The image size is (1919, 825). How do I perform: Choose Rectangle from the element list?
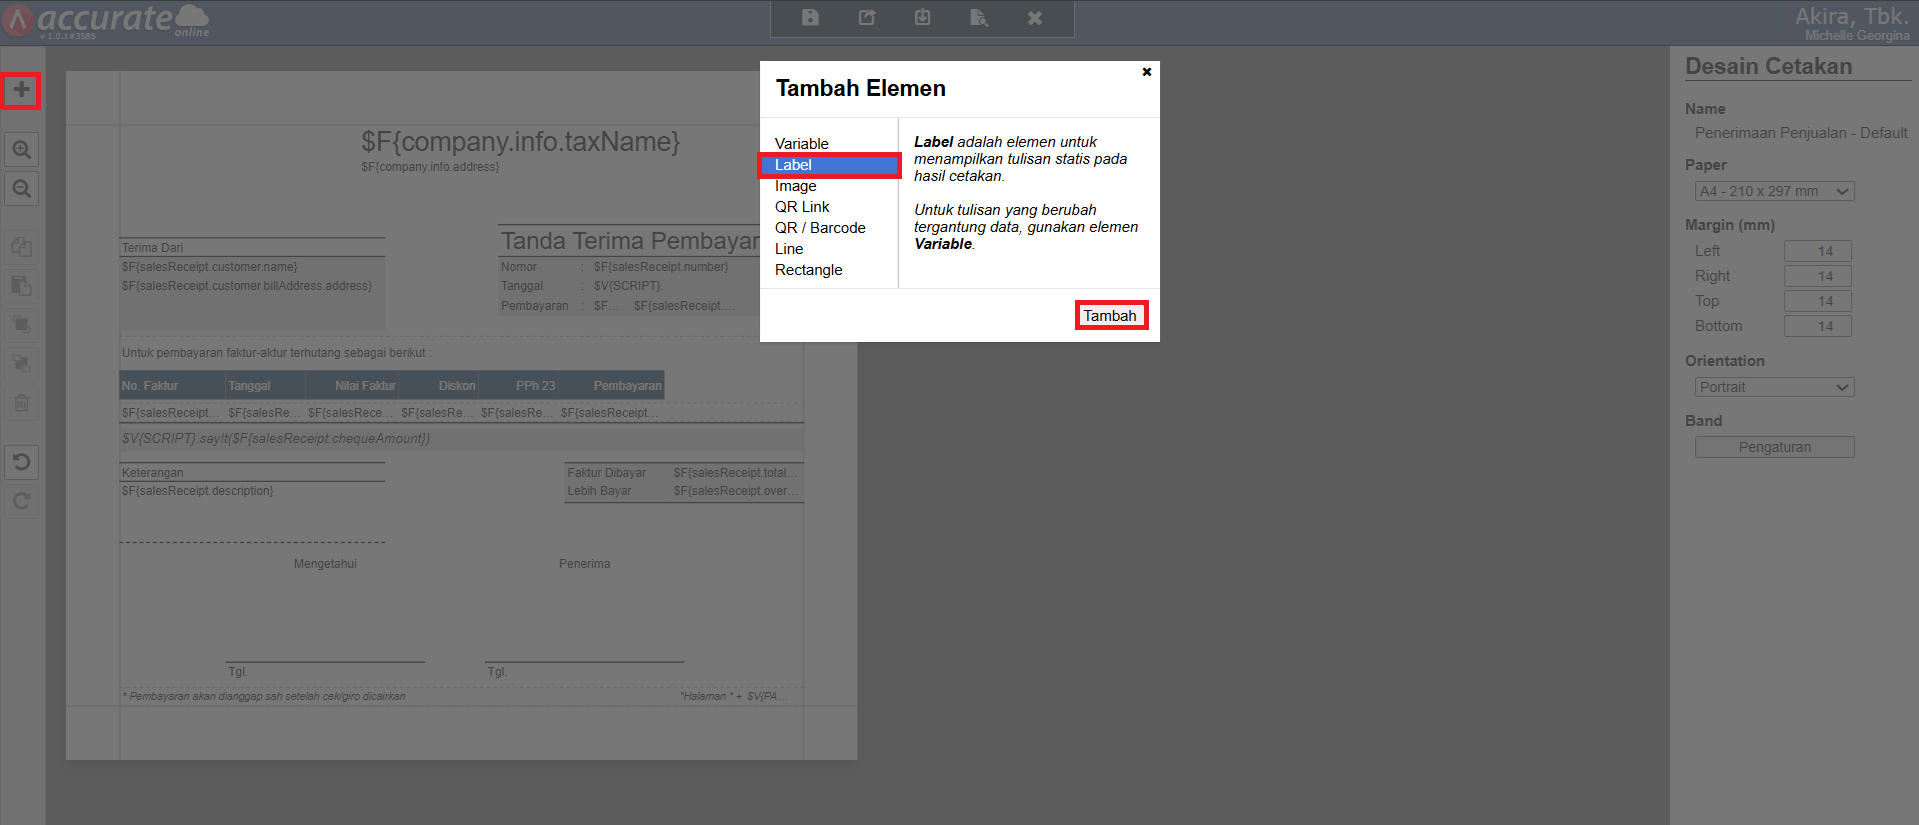tap(809, 270)
